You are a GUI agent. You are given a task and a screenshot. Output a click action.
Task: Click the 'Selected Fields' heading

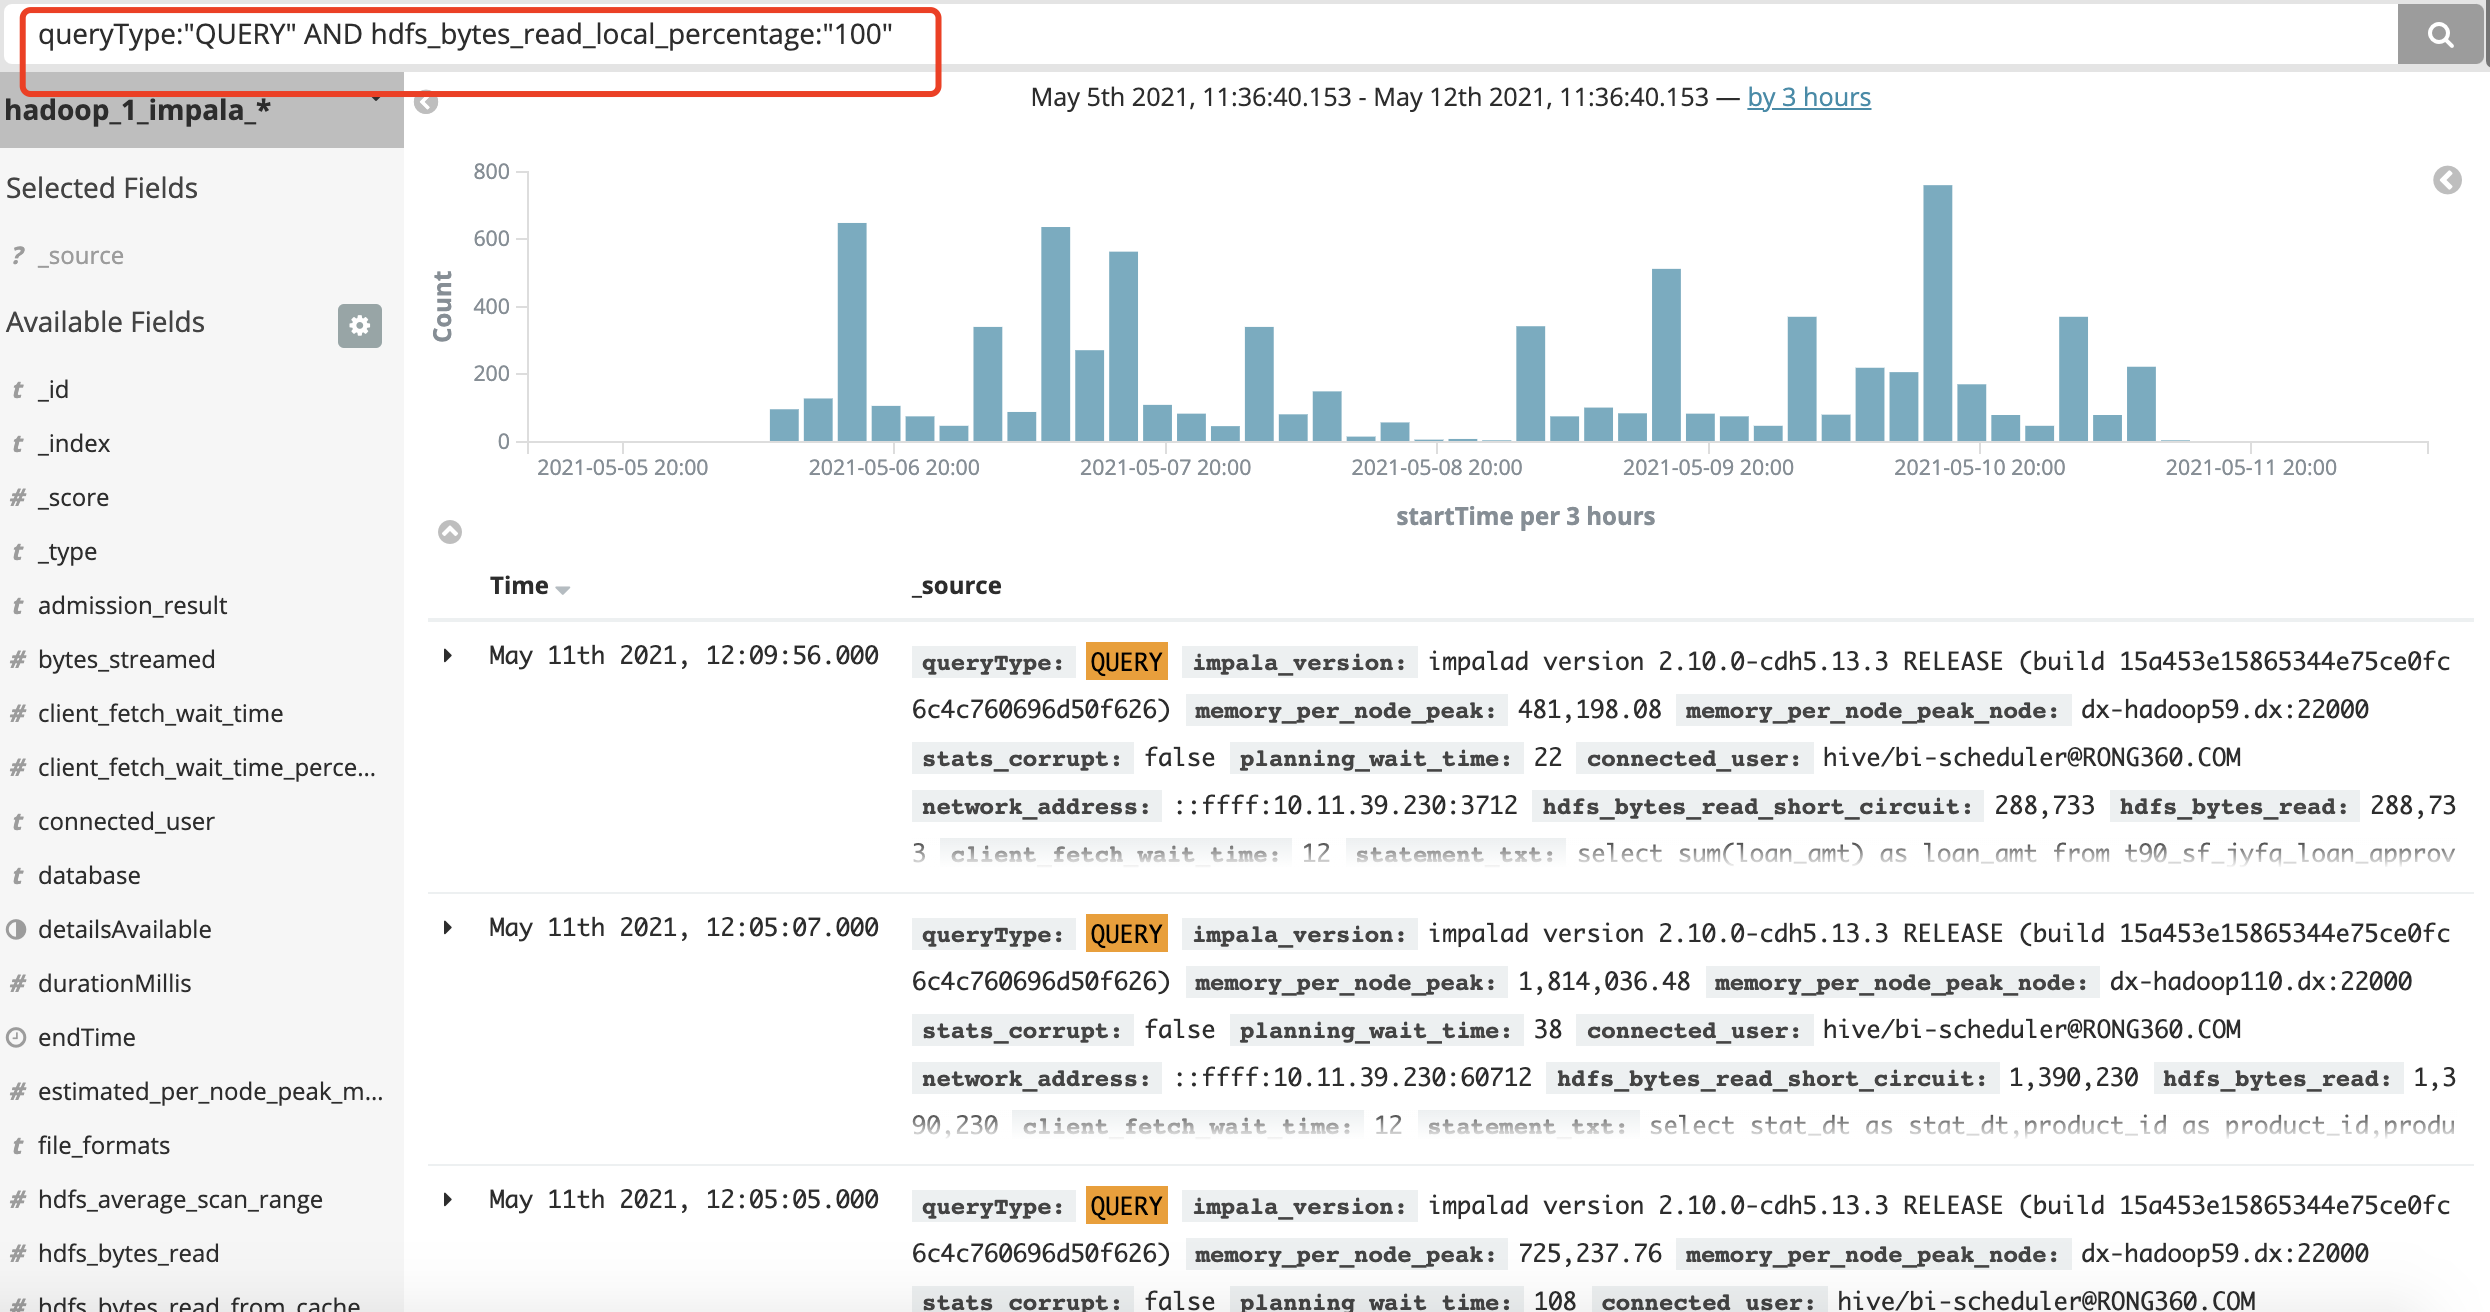[x=102, y=188]
